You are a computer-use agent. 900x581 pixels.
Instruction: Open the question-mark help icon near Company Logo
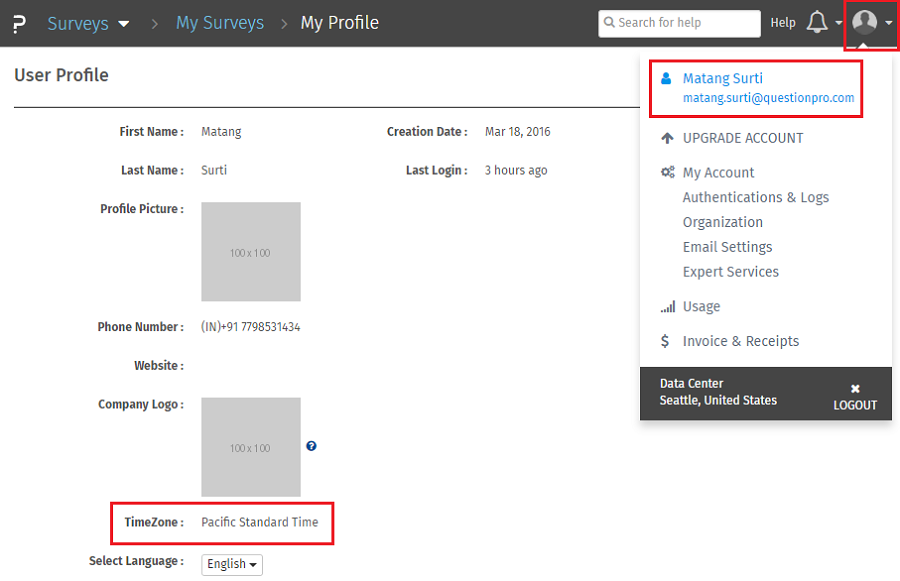coord(311,446)
